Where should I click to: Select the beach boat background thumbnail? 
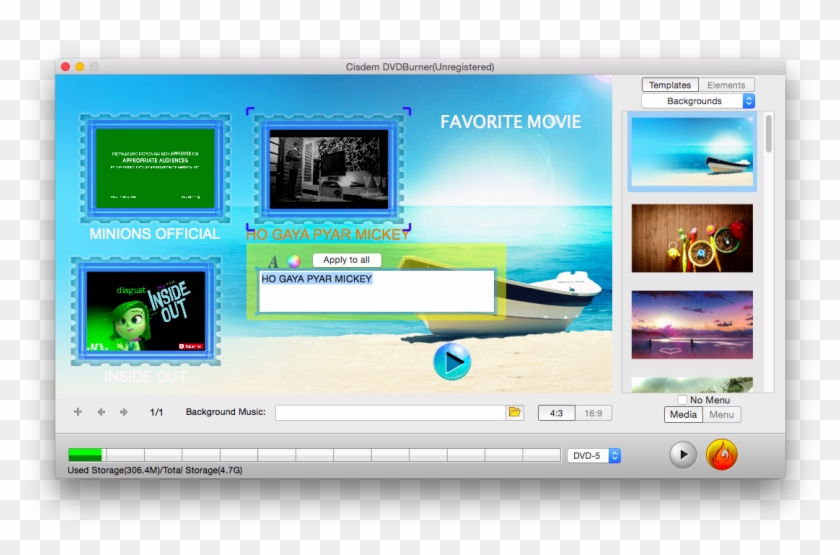point(692,152)
